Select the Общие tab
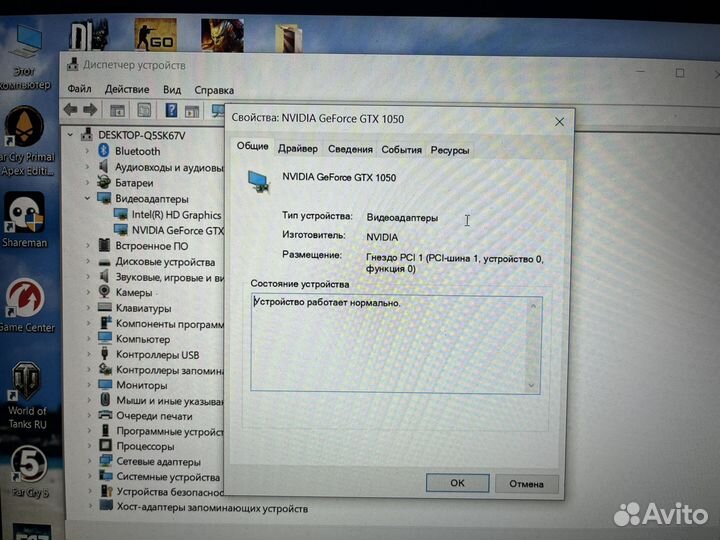Screen dimensions: 720x540 pos(252,146)
